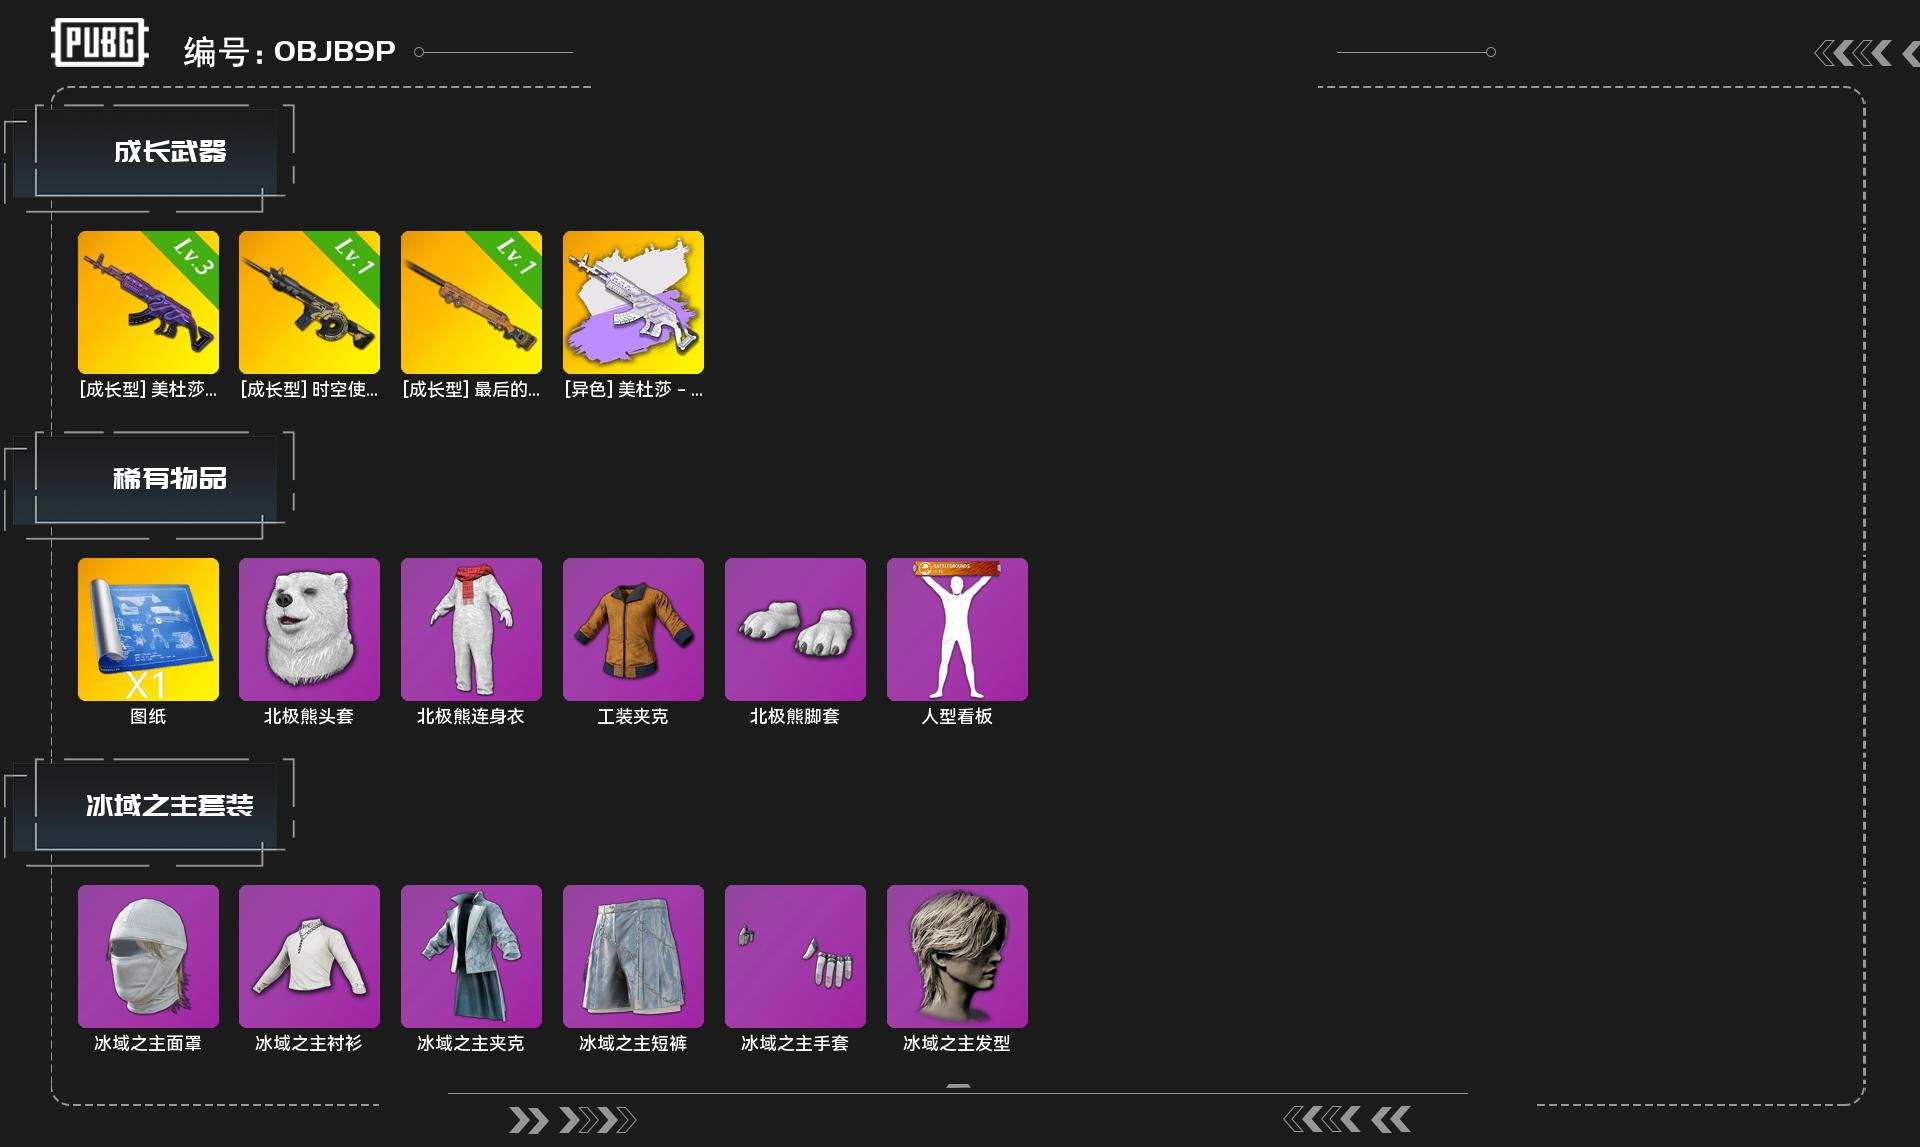
Task: Pick the 冰域之主短裤 shorts
Action: tap(633, 956)
